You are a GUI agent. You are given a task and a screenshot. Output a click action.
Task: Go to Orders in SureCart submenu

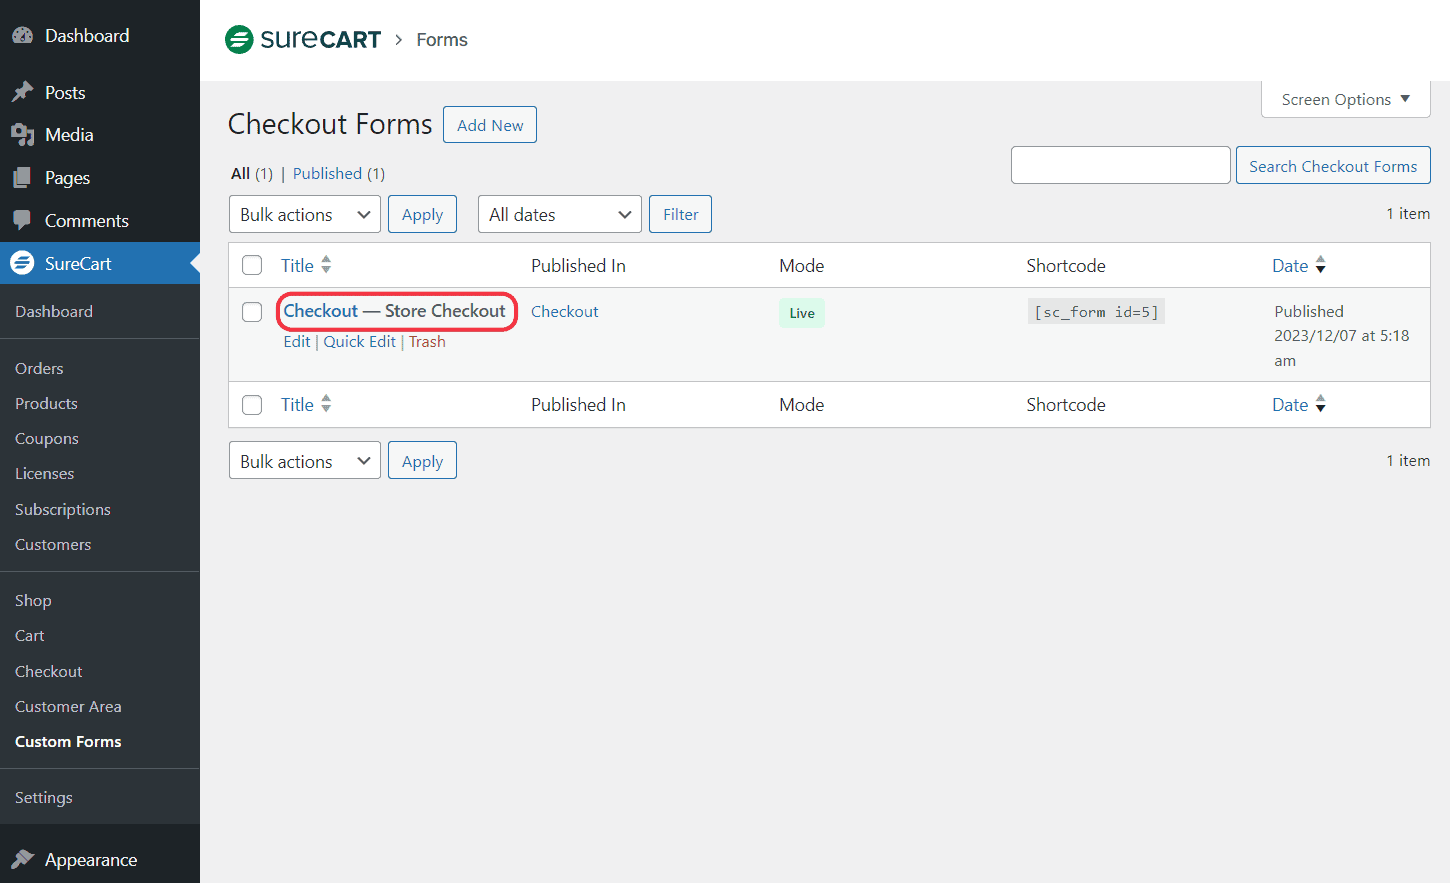pos(39,369)
